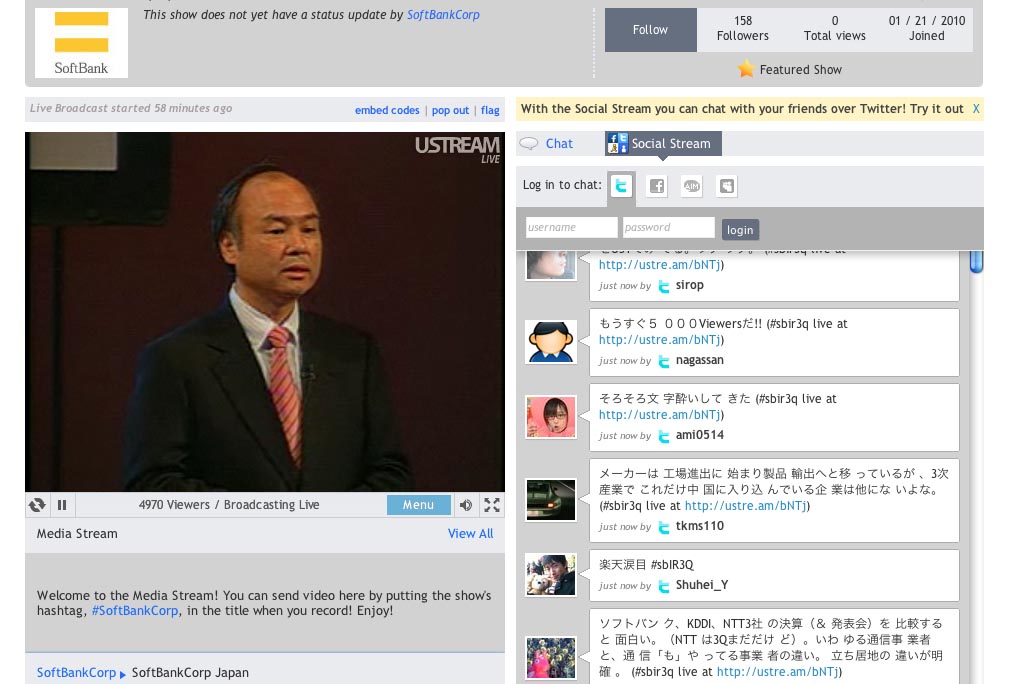Click the Featured Show star icon

(746, 69)
